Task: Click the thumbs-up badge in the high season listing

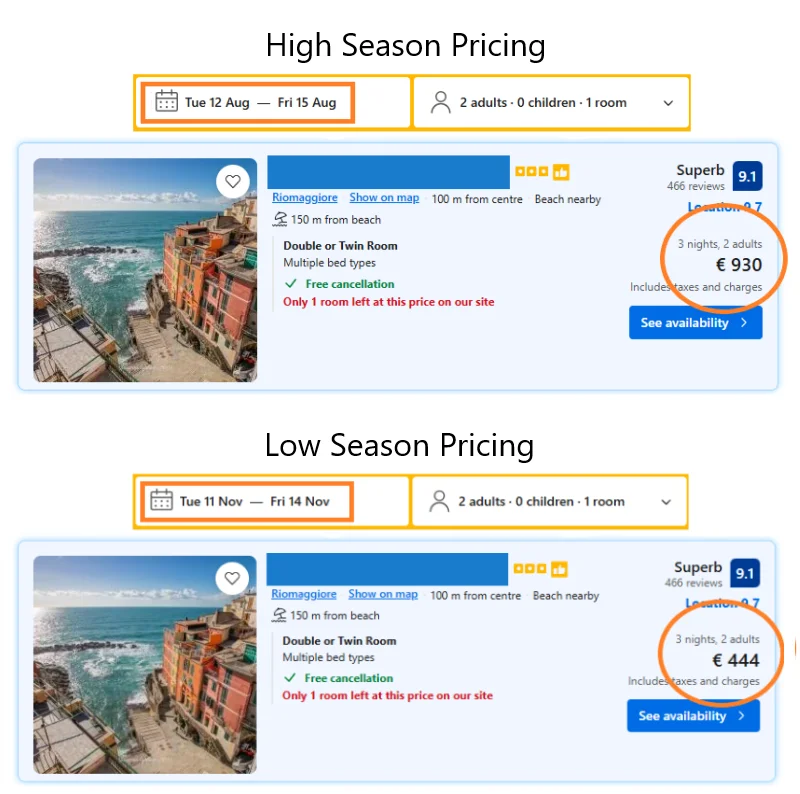Action: (560, 172)
